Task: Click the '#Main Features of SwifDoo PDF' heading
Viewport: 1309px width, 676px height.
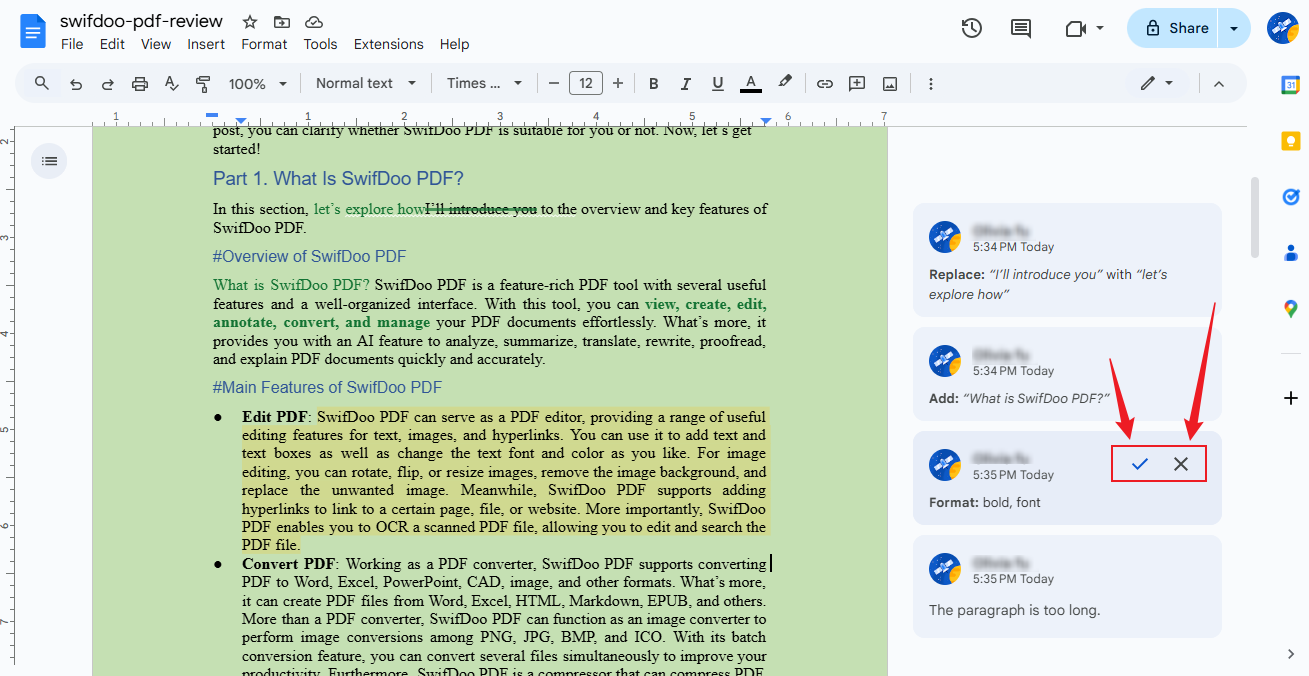Action: (327, 387)
